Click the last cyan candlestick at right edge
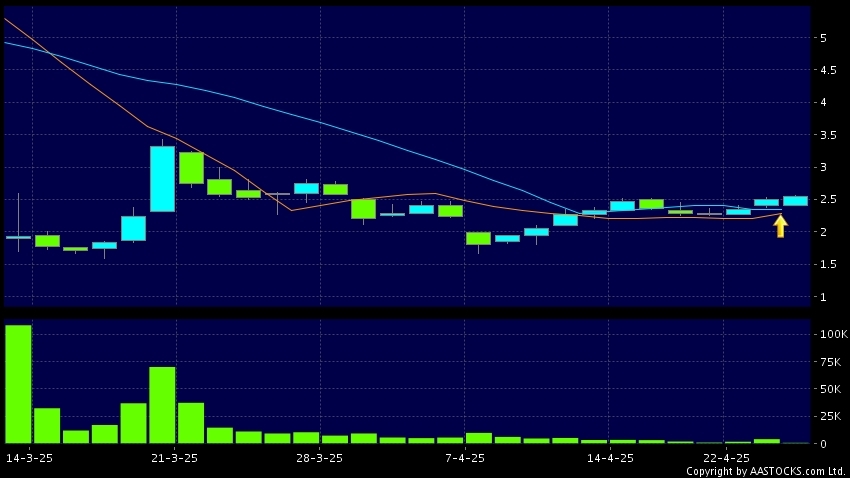 [795, 201]
